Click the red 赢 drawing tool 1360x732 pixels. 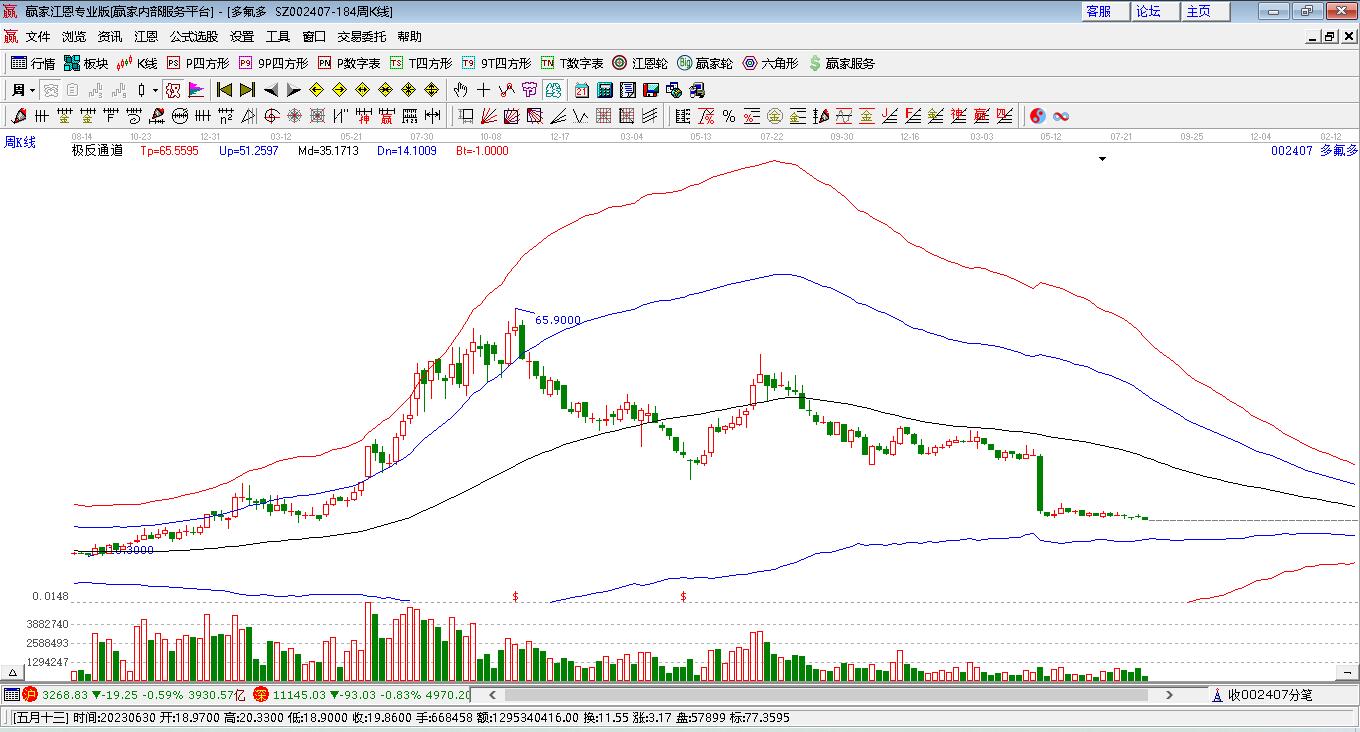(x=386, y=116)
